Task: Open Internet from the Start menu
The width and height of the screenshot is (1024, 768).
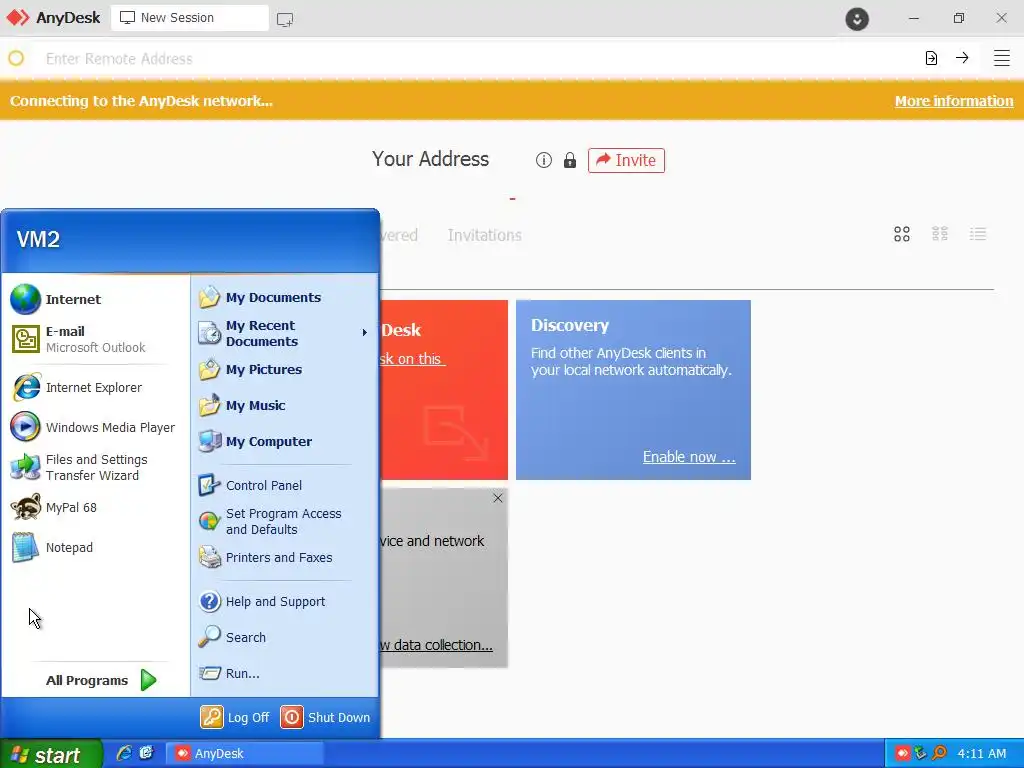Action: pos(95,299)
